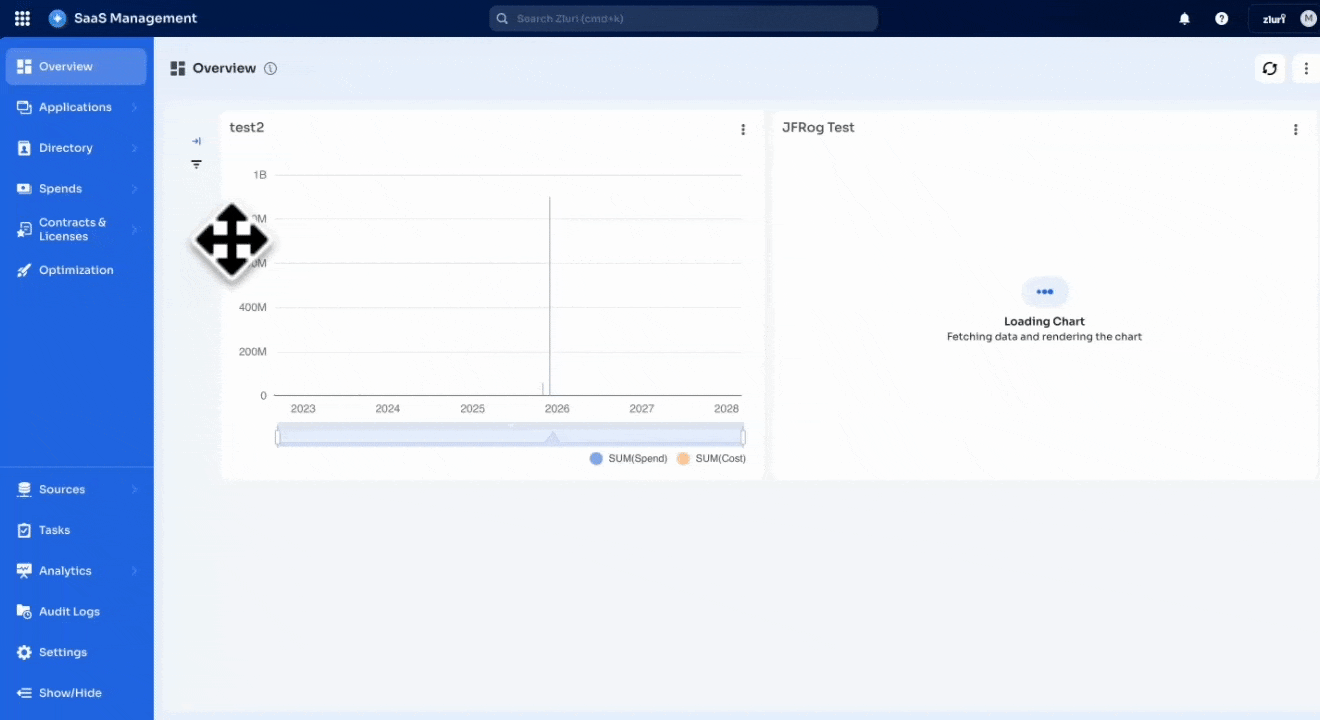Click the JFRog Test chart title
The width and height of the screenshot is (1320, 720).
tap(818, 127)
